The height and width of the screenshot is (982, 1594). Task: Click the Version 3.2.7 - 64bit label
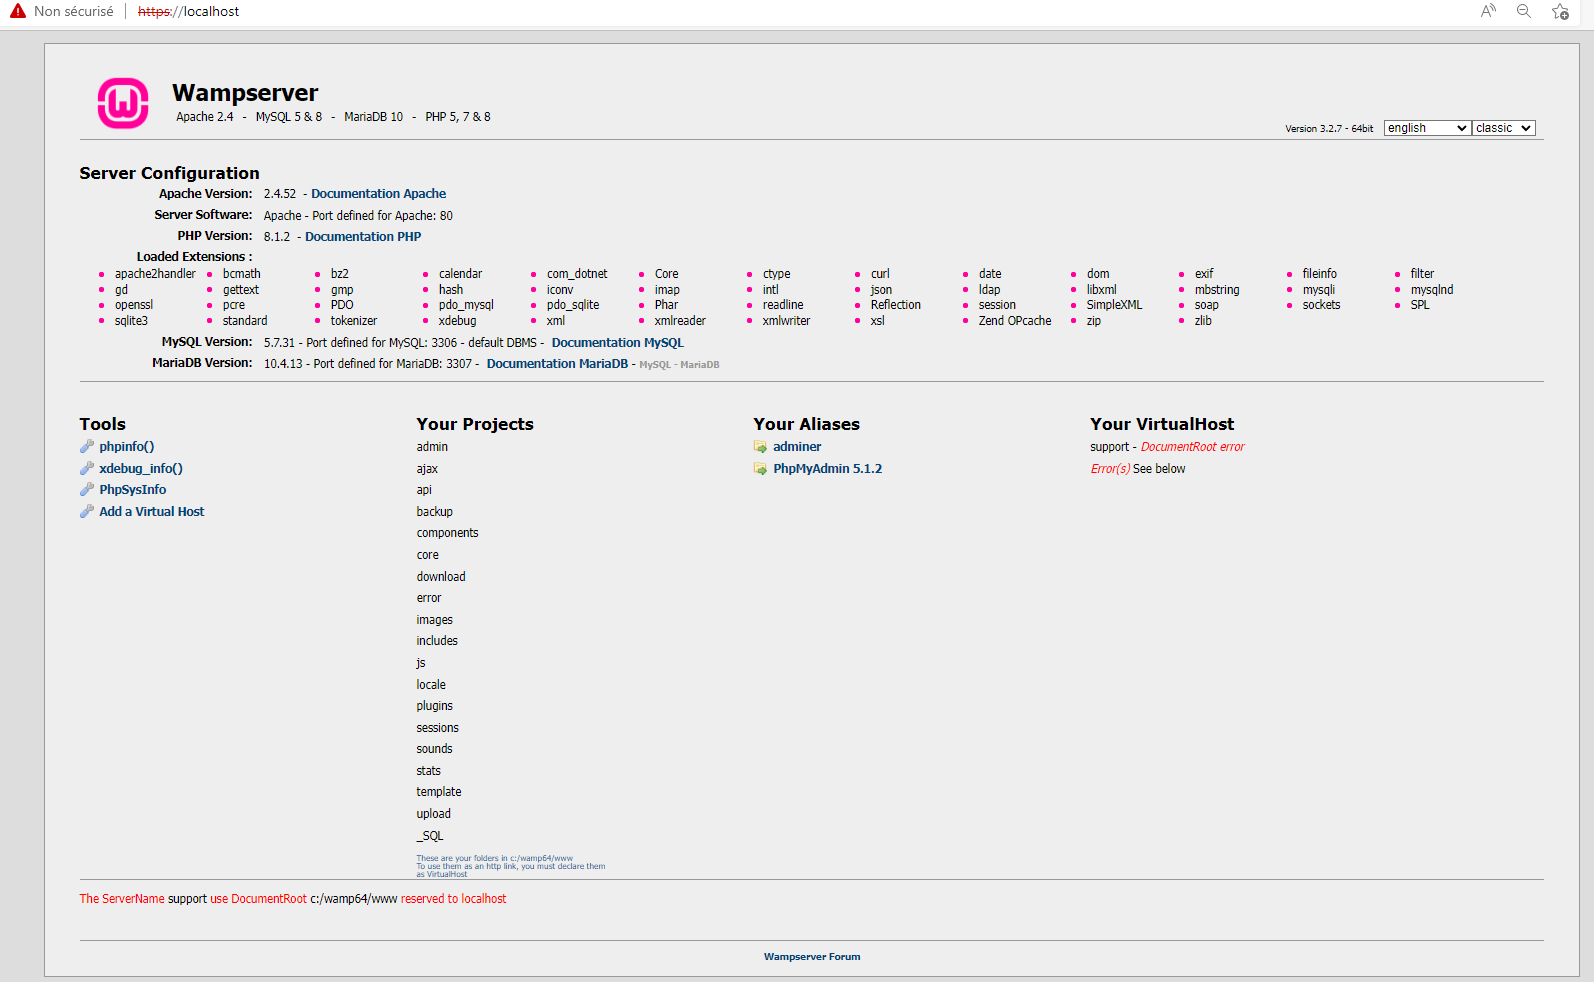(x=1329, y=129)
